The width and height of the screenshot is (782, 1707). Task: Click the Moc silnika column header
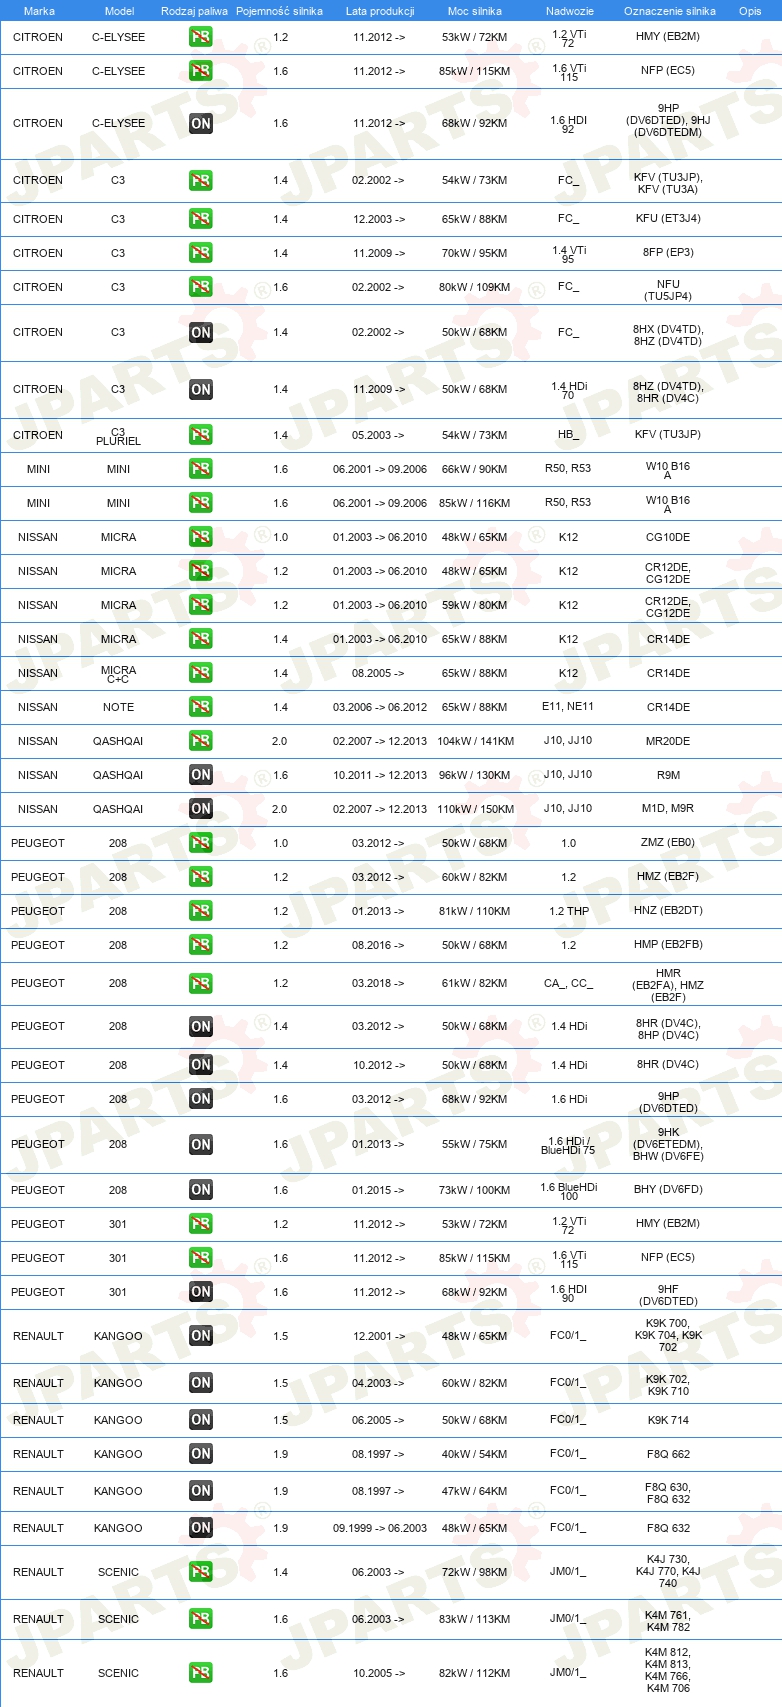(x=475, y=11)
